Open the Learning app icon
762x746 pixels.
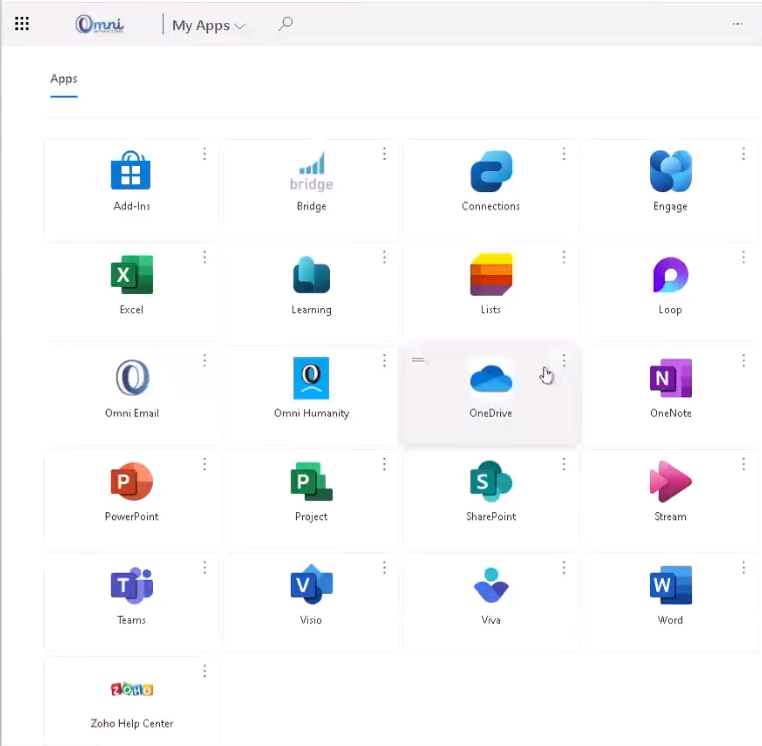click(312, 275)
